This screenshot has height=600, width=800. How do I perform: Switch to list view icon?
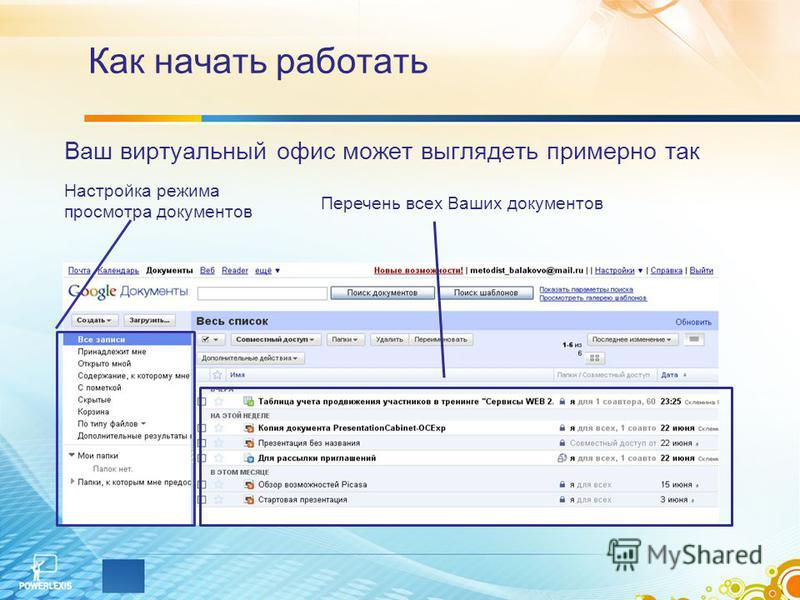point(694,339)
